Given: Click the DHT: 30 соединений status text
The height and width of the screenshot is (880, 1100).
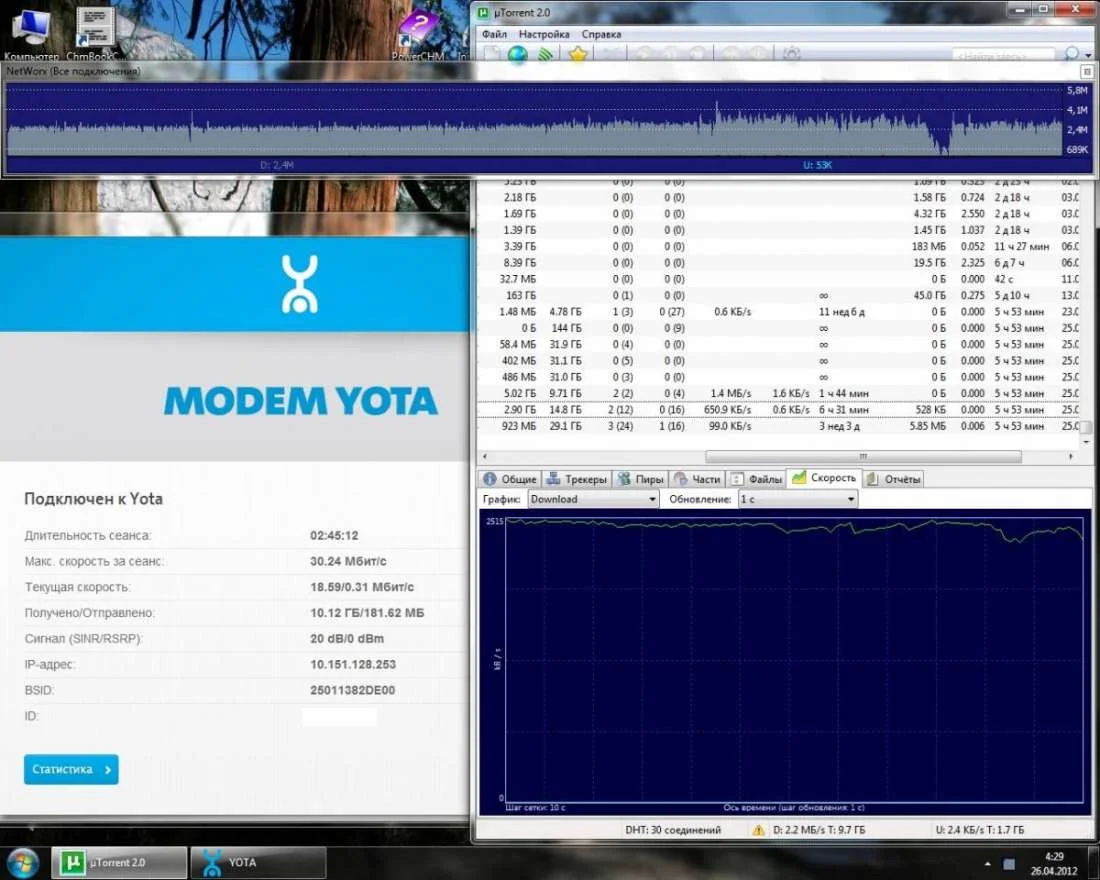Looking at the screenshot, I should 673,830.
